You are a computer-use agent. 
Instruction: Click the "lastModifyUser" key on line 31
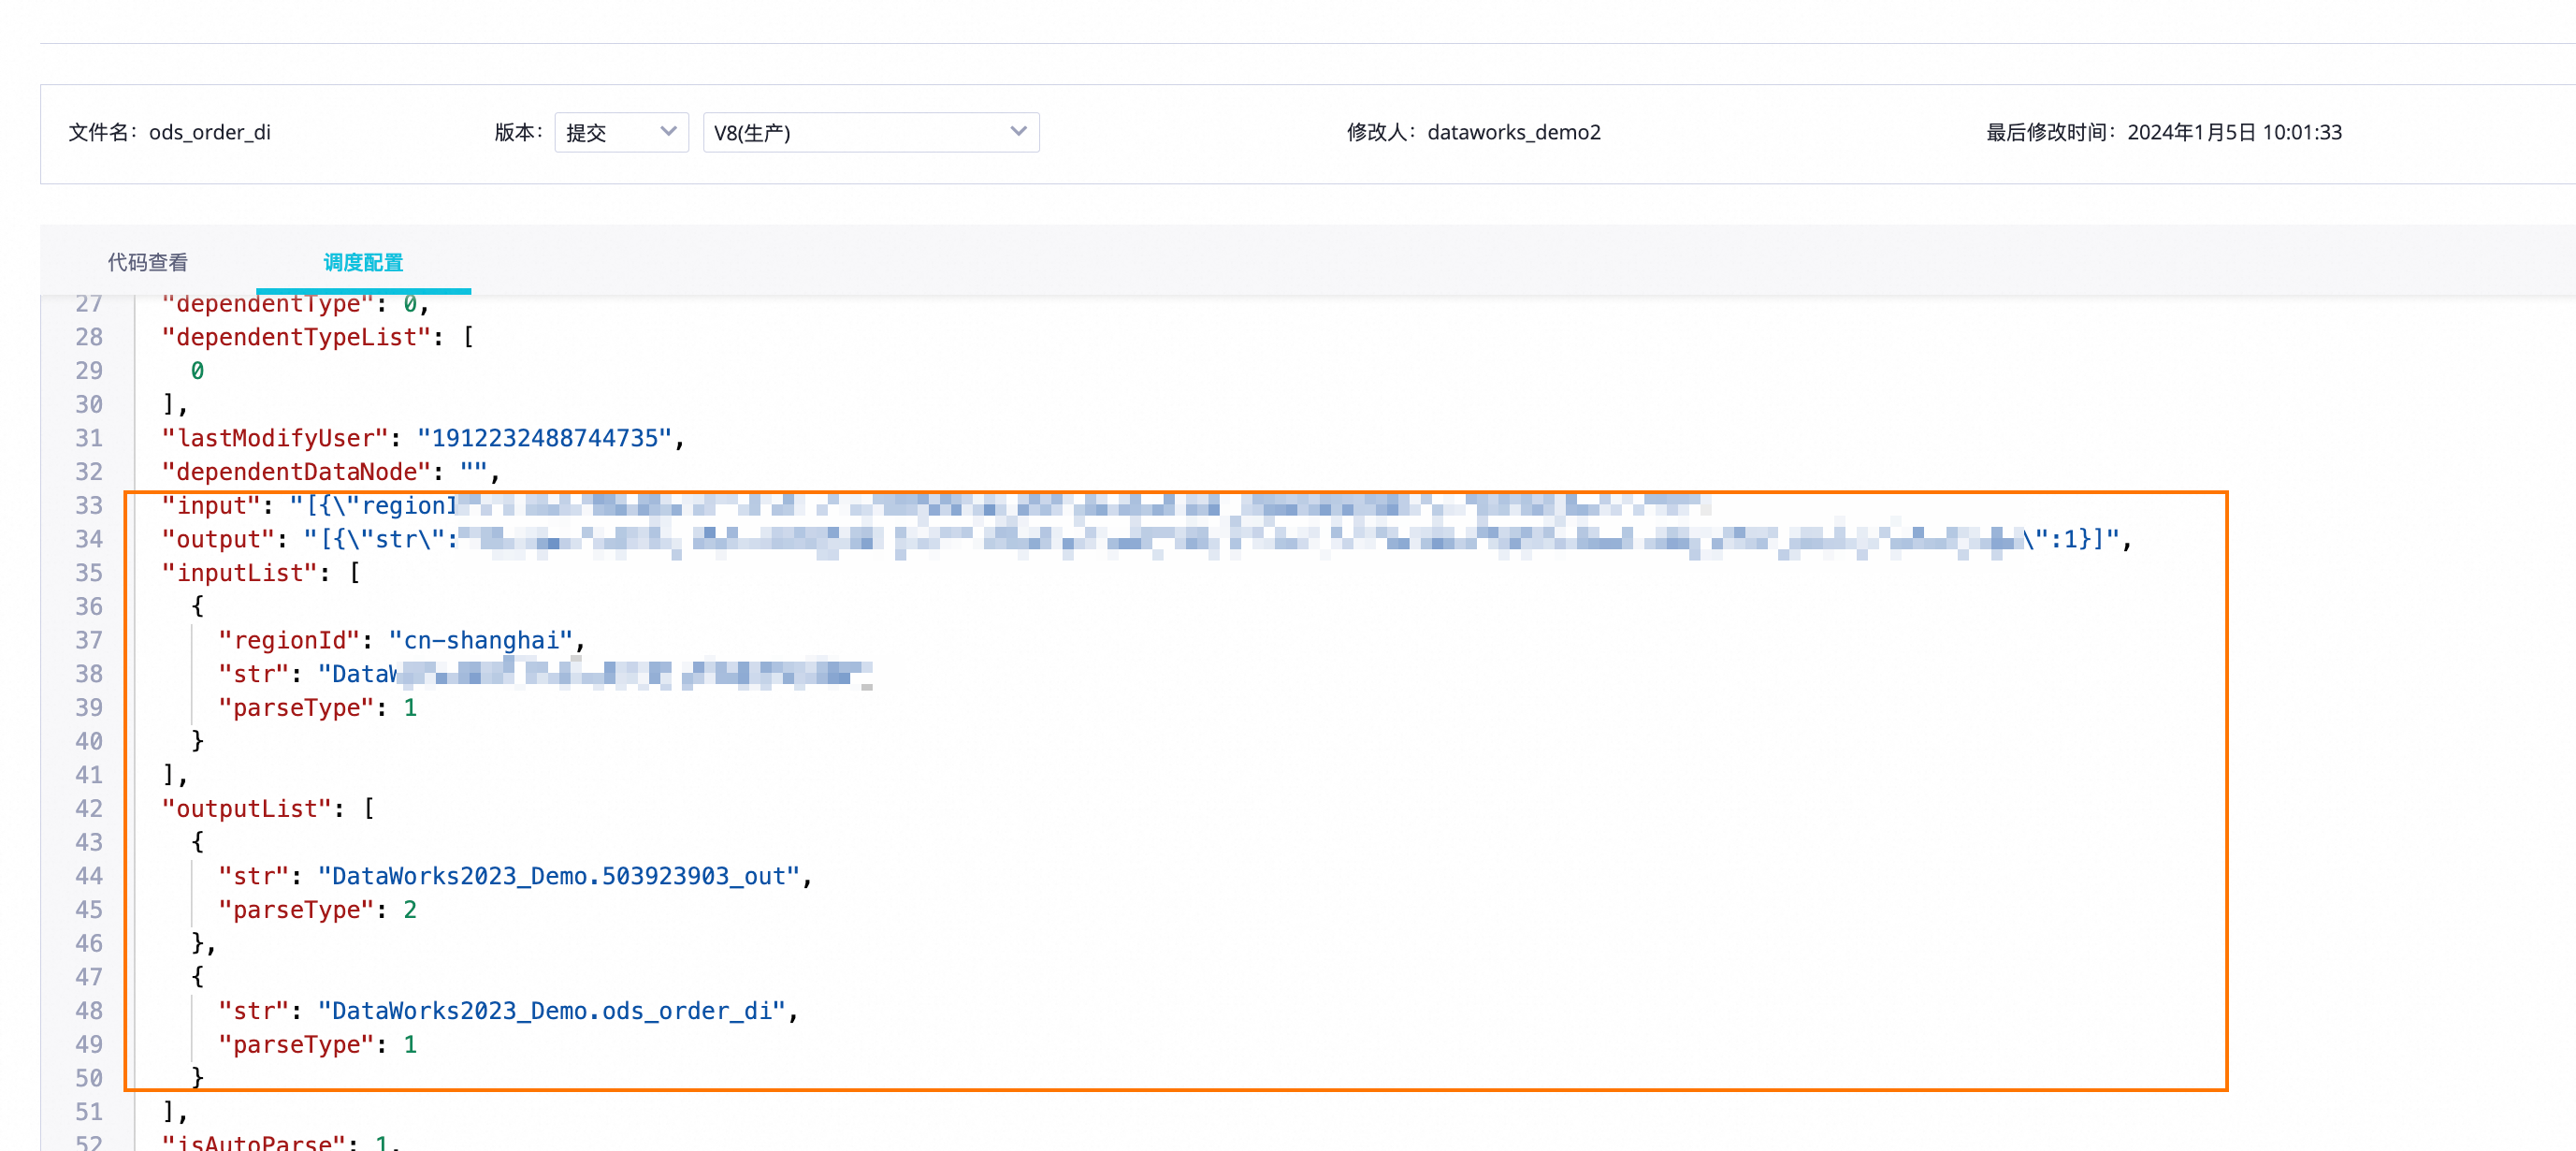pyautogui.click(x=275, y=438)
